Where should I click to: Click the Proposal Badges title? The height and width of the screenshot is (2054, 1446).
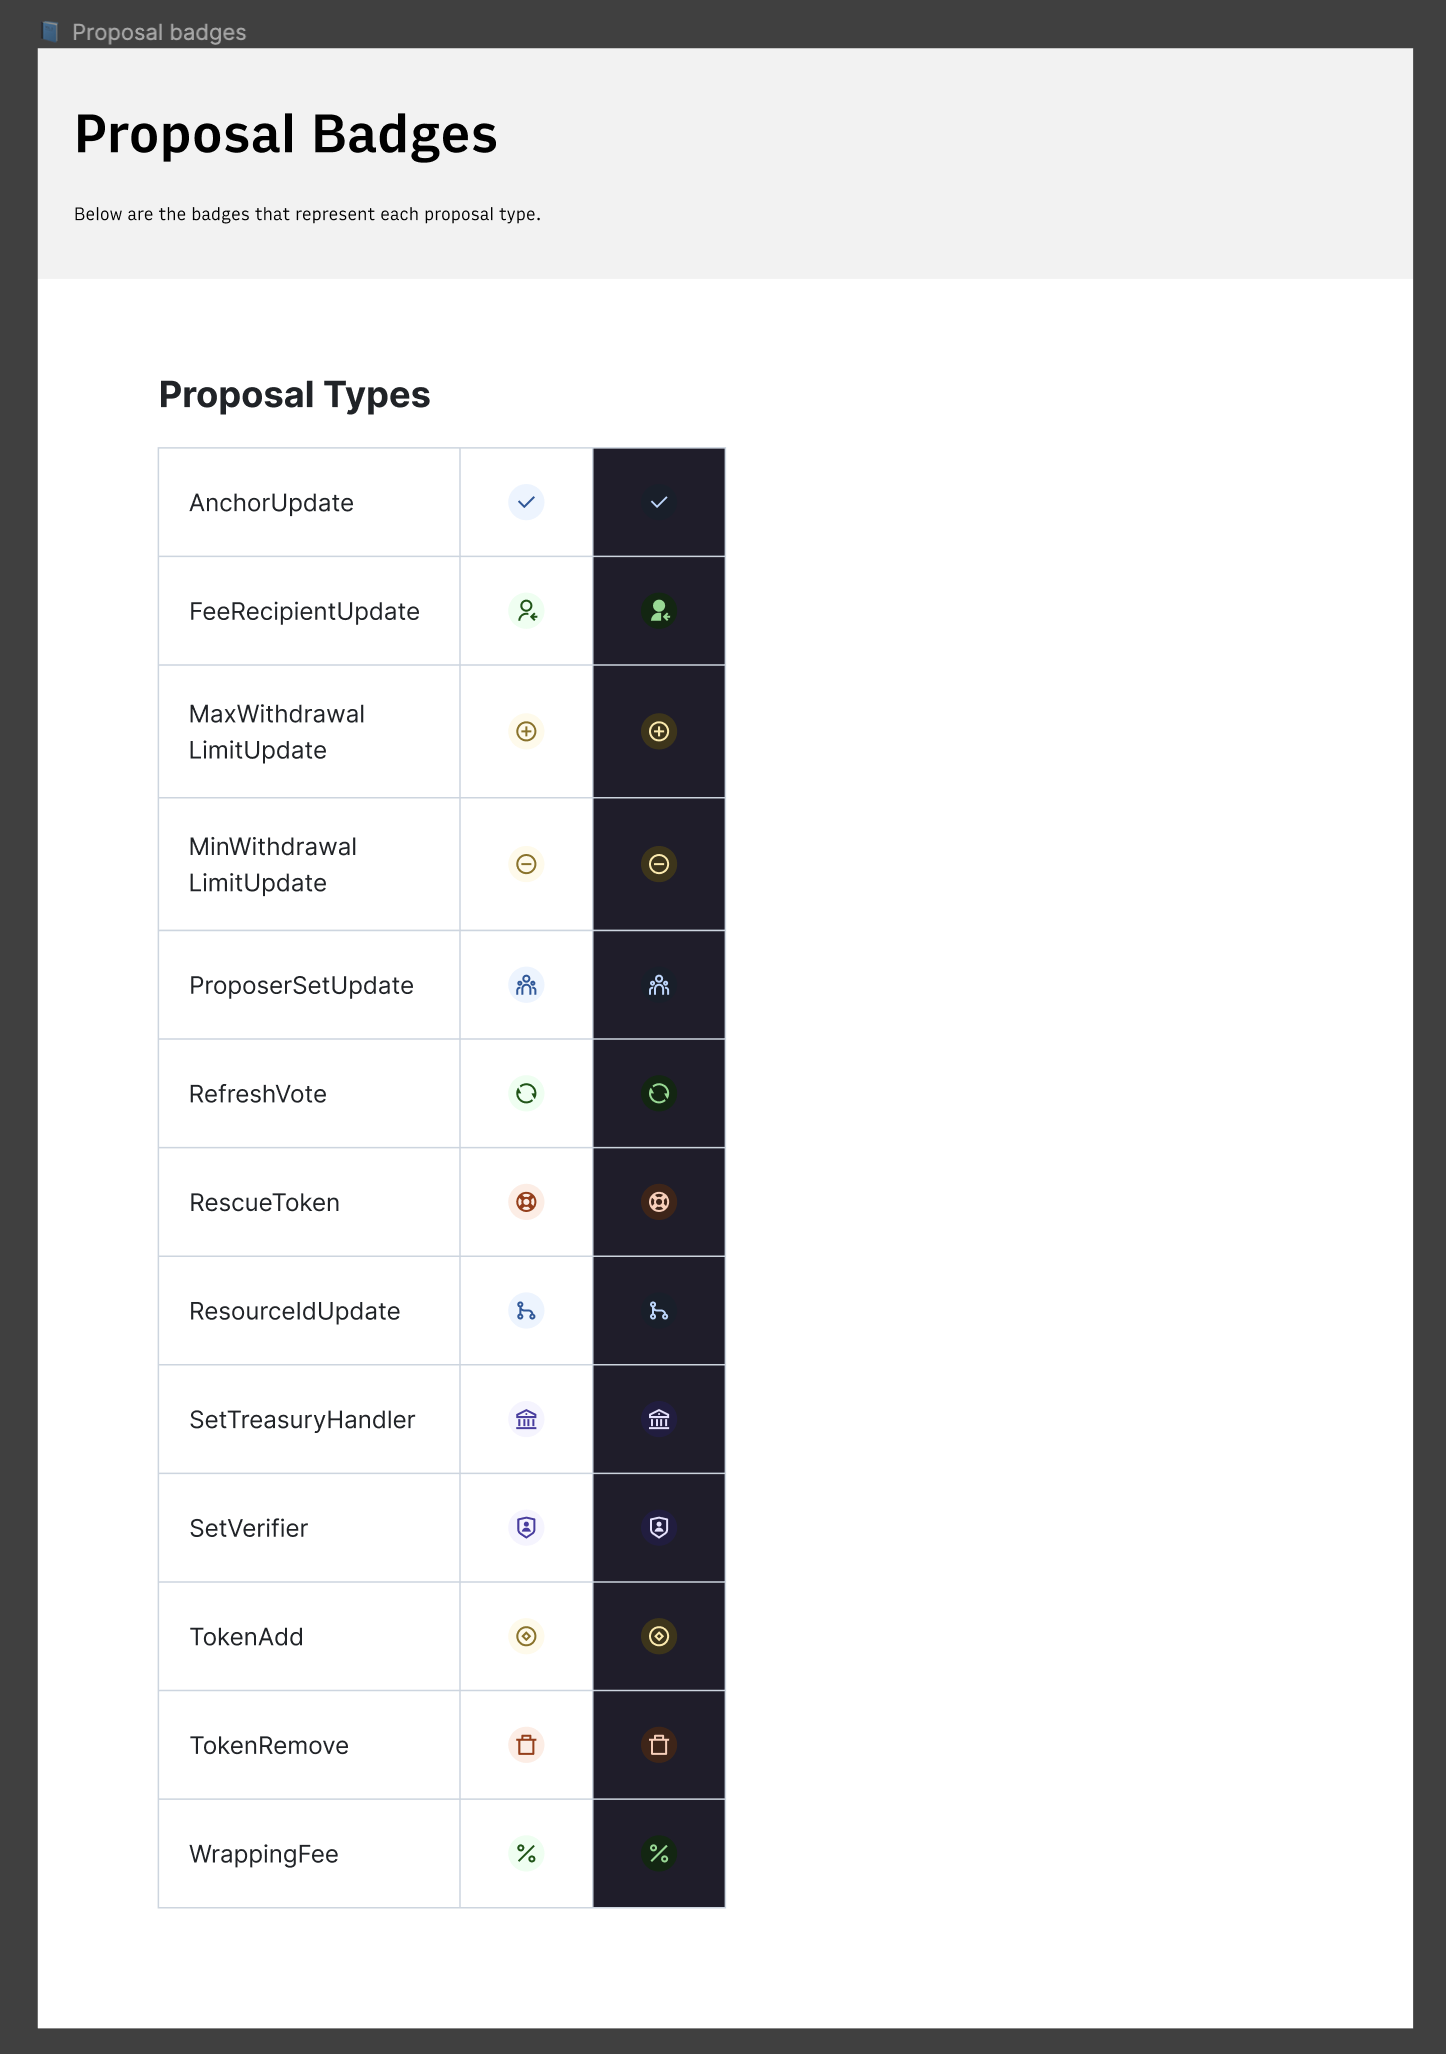pyautogui.click(x=287, y=134)
